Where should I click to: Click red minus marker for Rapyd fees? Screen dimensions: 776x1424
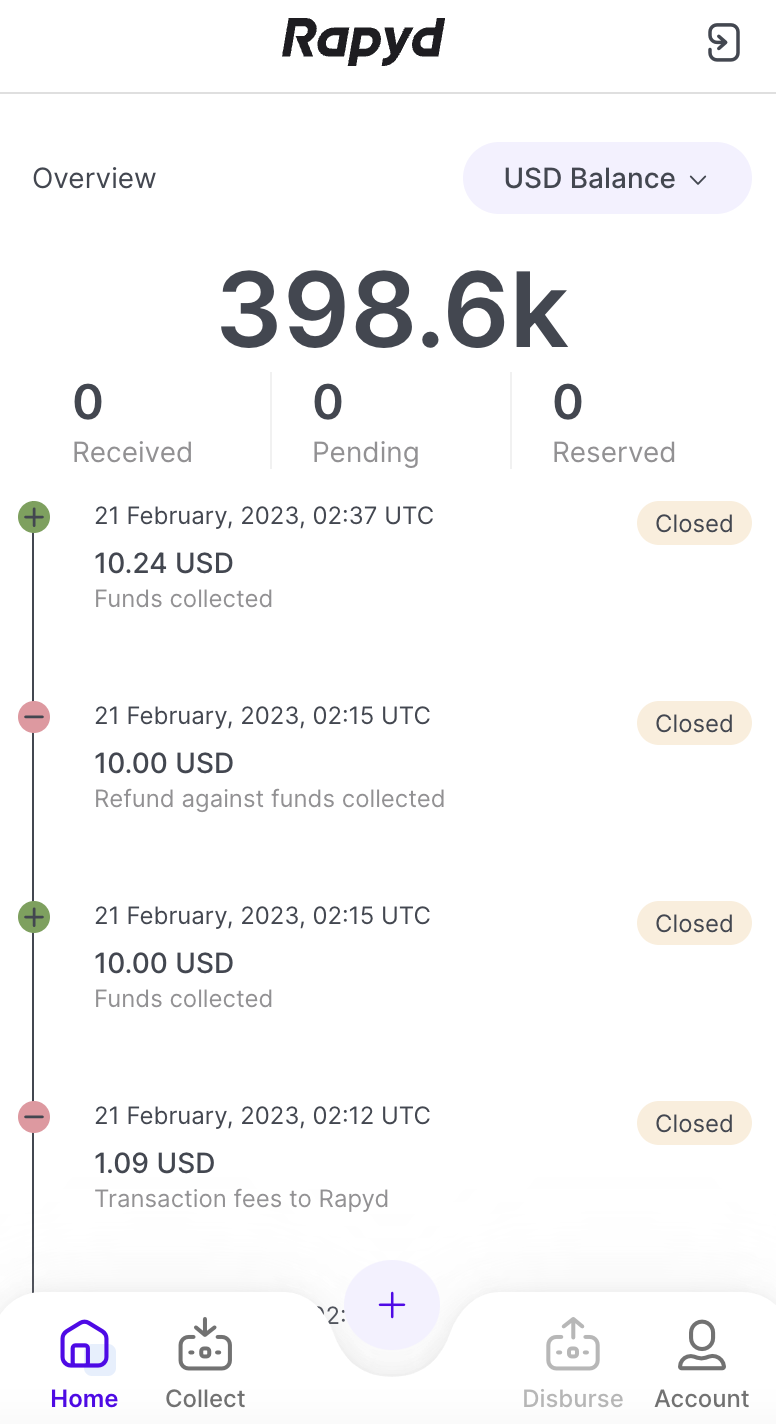tap(34, 1117)
